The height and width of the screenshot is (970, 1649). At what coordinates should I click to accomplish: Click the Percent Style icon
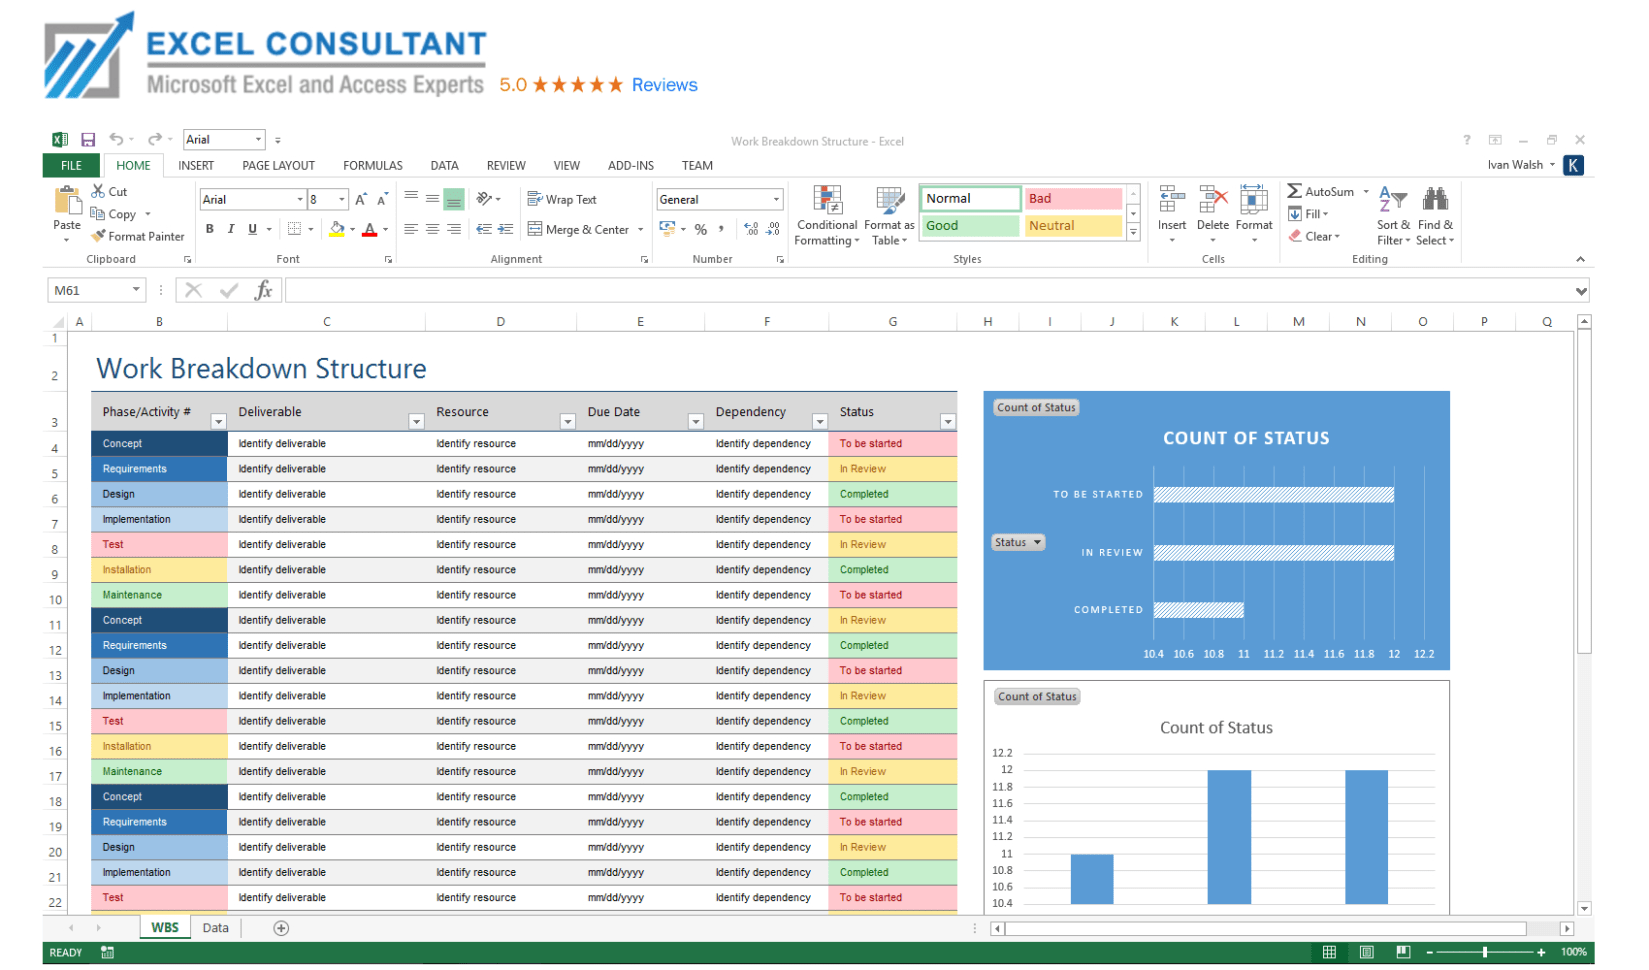701,229
